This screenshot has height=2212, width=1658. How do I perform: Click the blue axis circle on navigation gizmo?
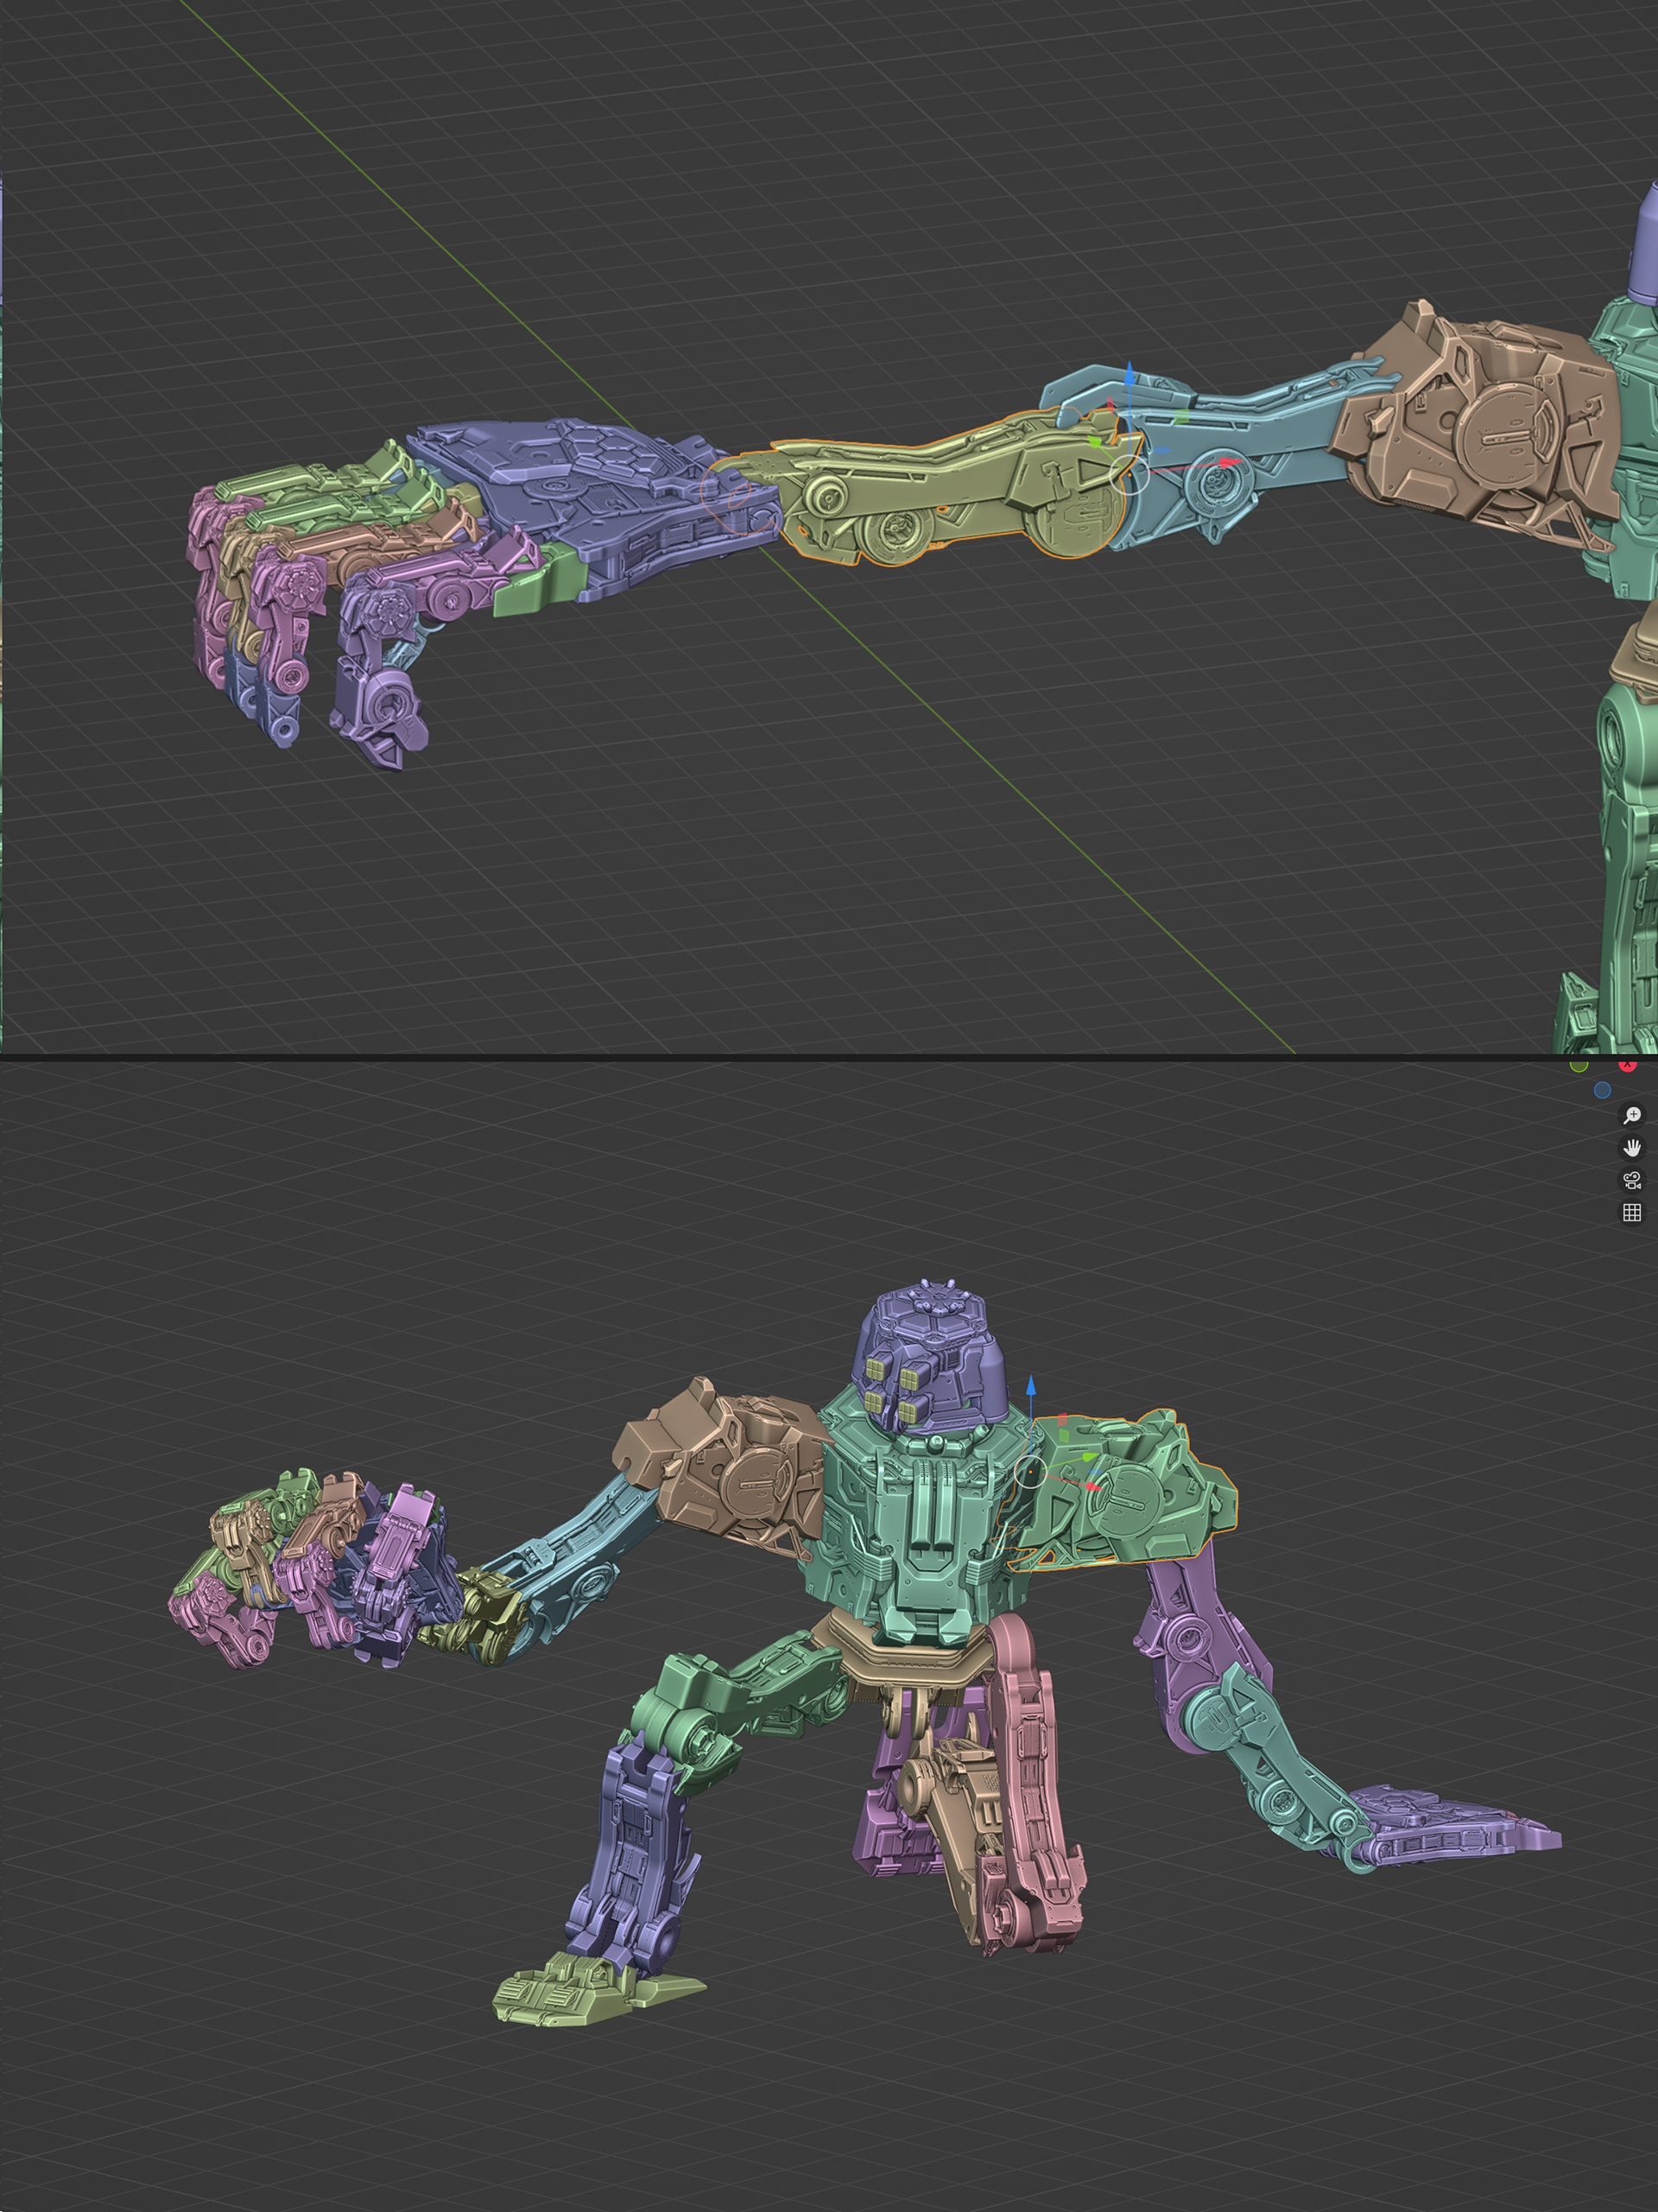pos(1602,1090)
